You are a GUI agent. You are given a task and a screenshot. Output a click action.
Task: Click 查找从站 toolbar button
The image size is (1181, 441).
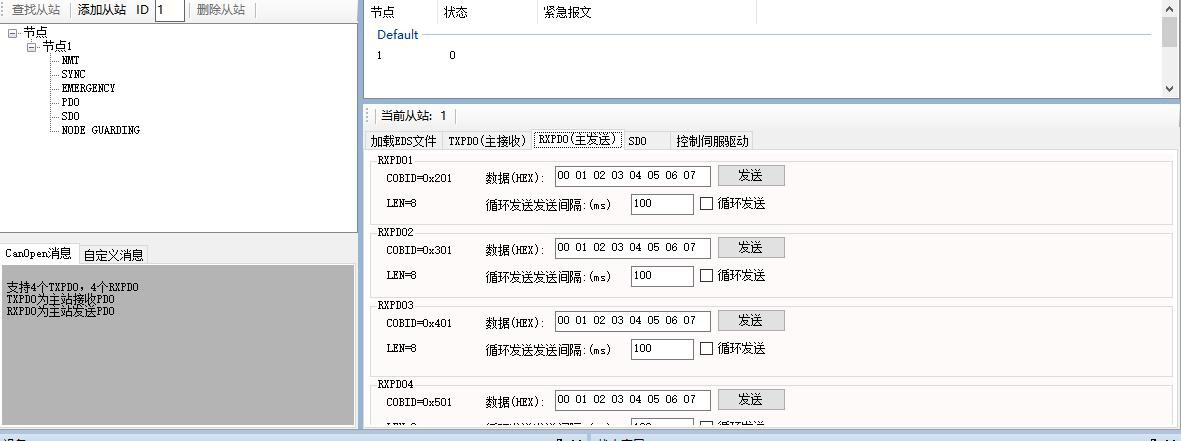click(x=36, y=10)
